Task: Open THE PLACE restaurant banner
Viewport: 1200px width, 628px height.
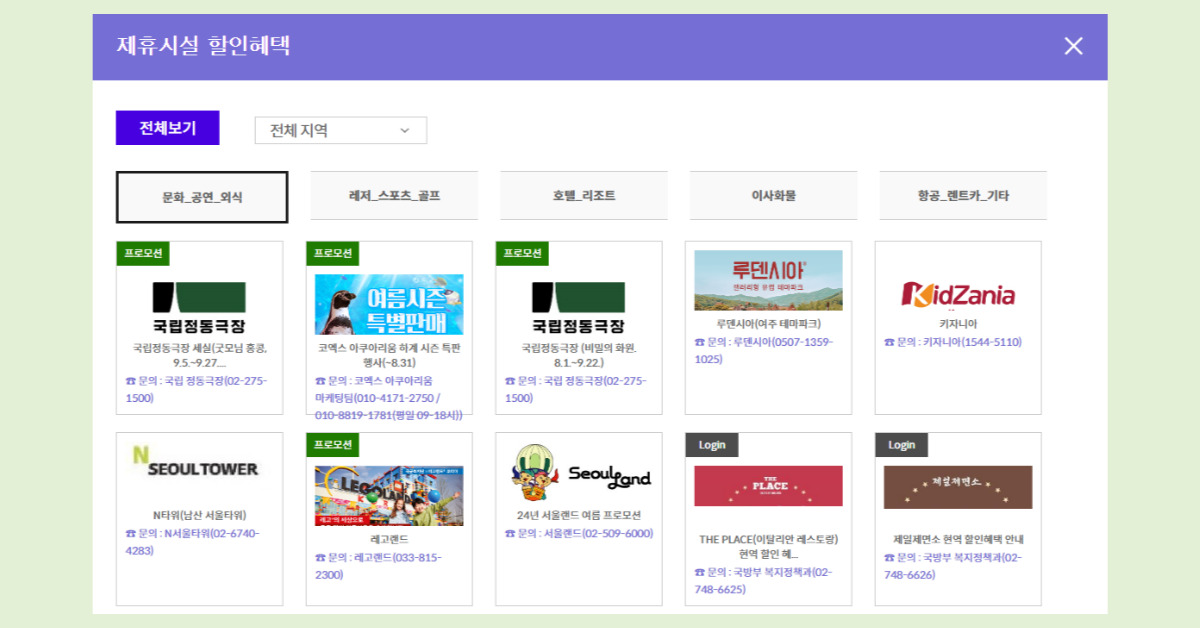Action: 768,486
